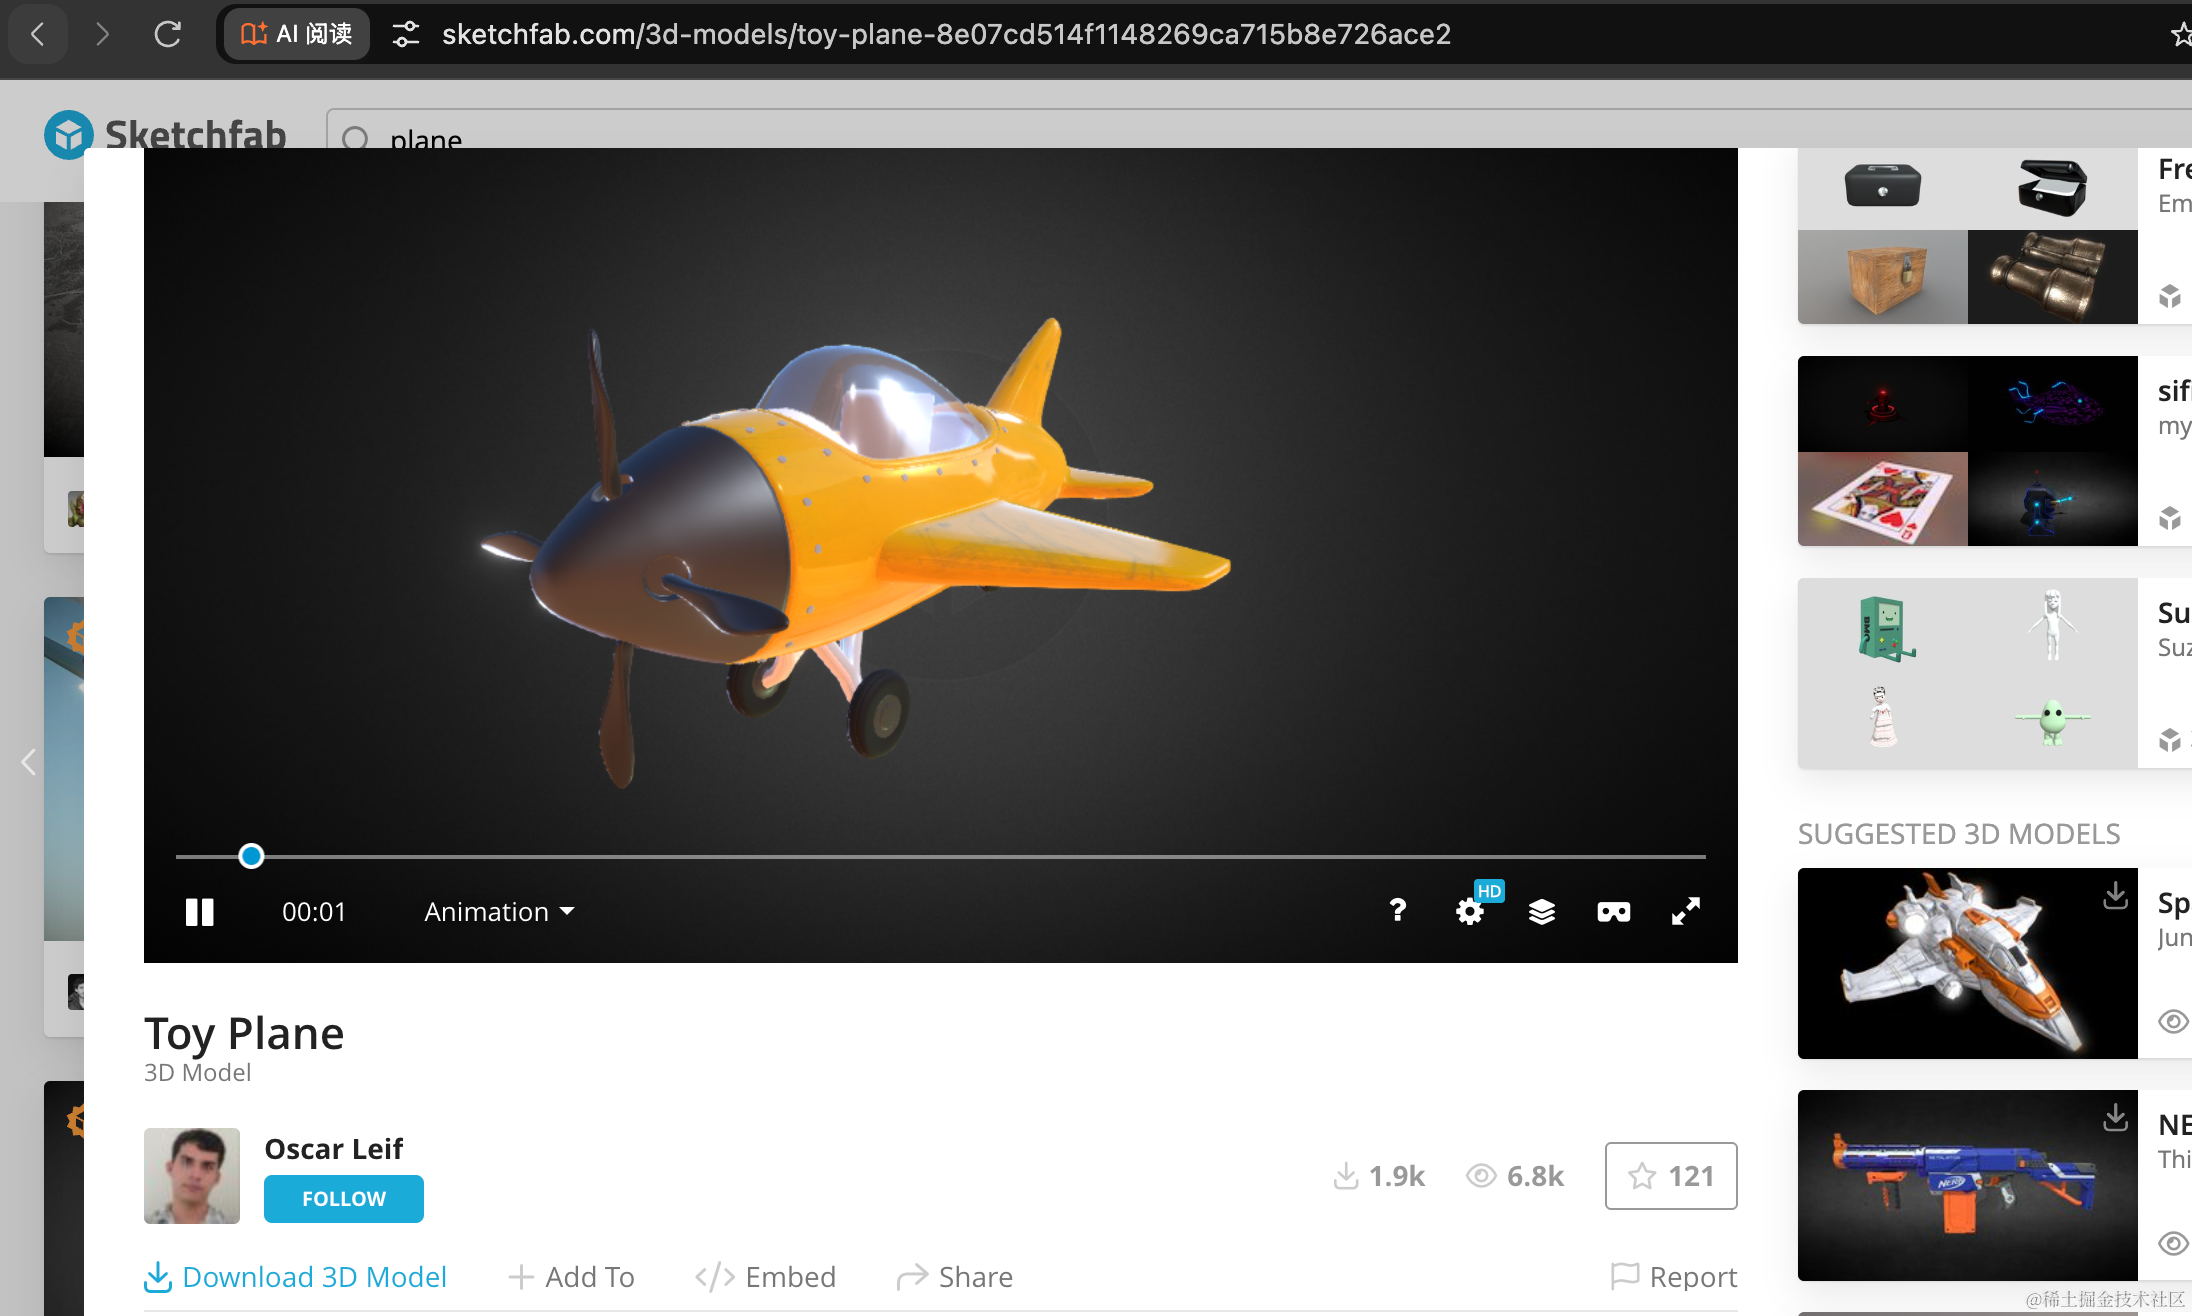Enter VR mode with headset icon
2192x1316 pixels.
tap(1613, 911)
